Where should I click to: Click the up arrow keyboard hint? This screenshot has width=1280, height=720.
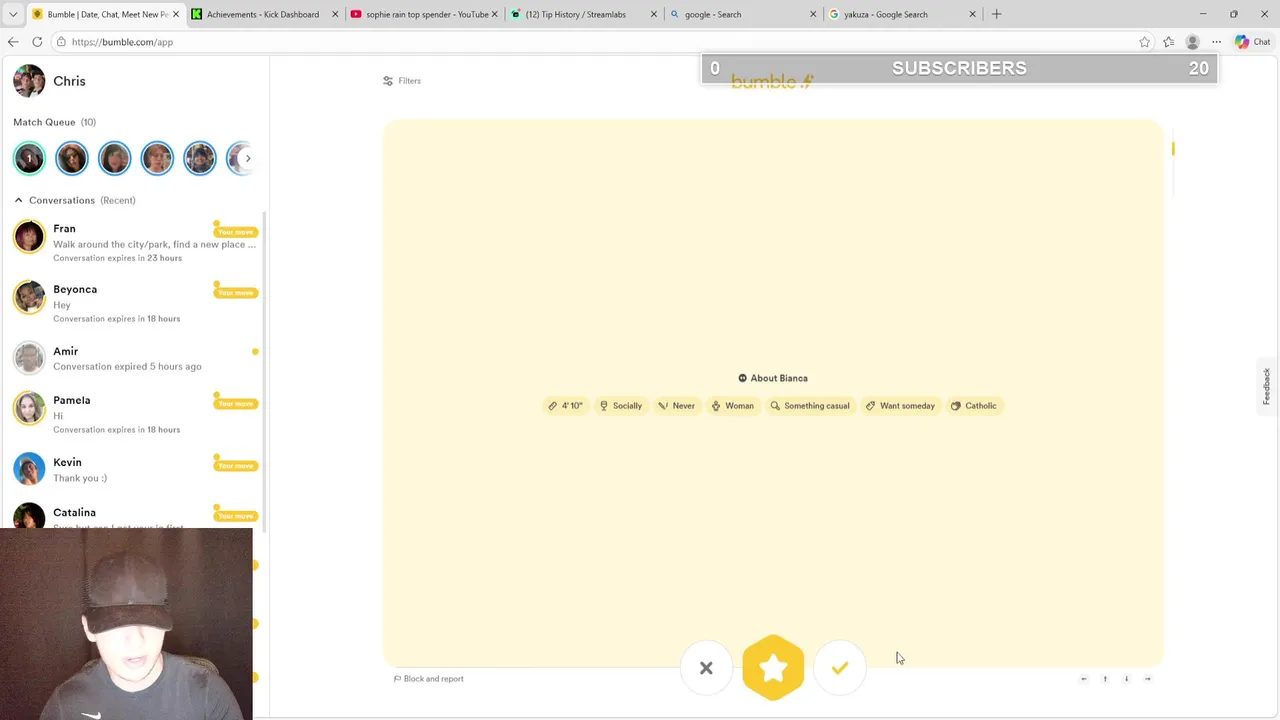1105,679
